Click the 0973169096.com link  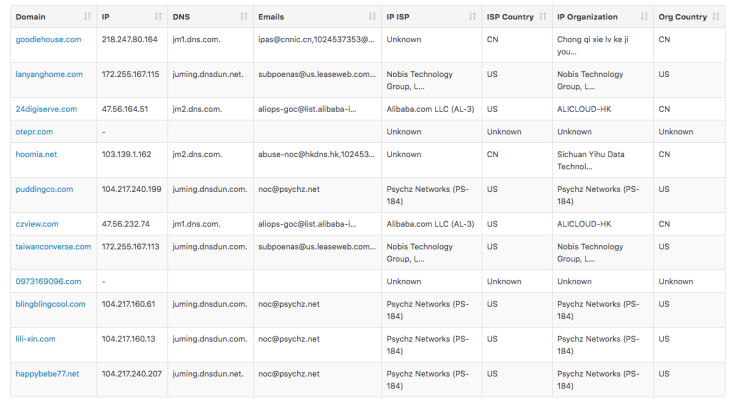48,281
